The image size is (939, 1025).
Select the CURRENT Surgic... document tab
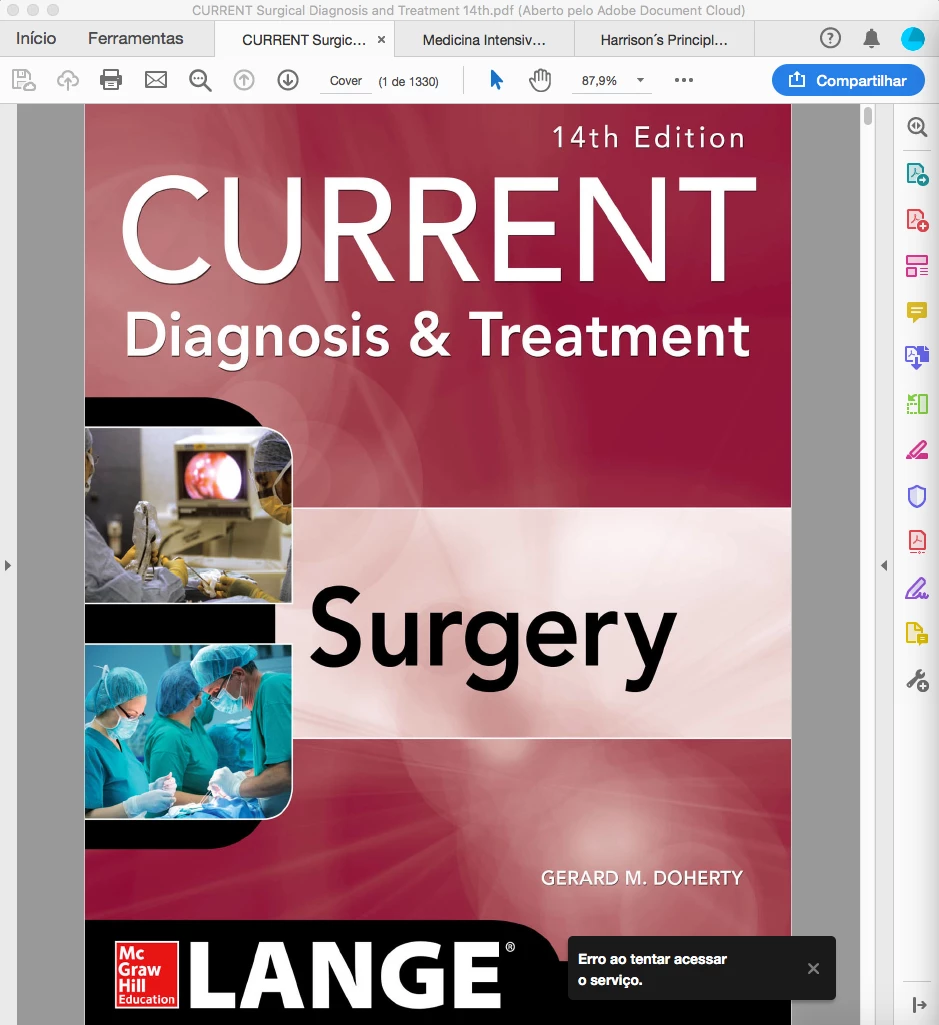[x=303, y=40]
